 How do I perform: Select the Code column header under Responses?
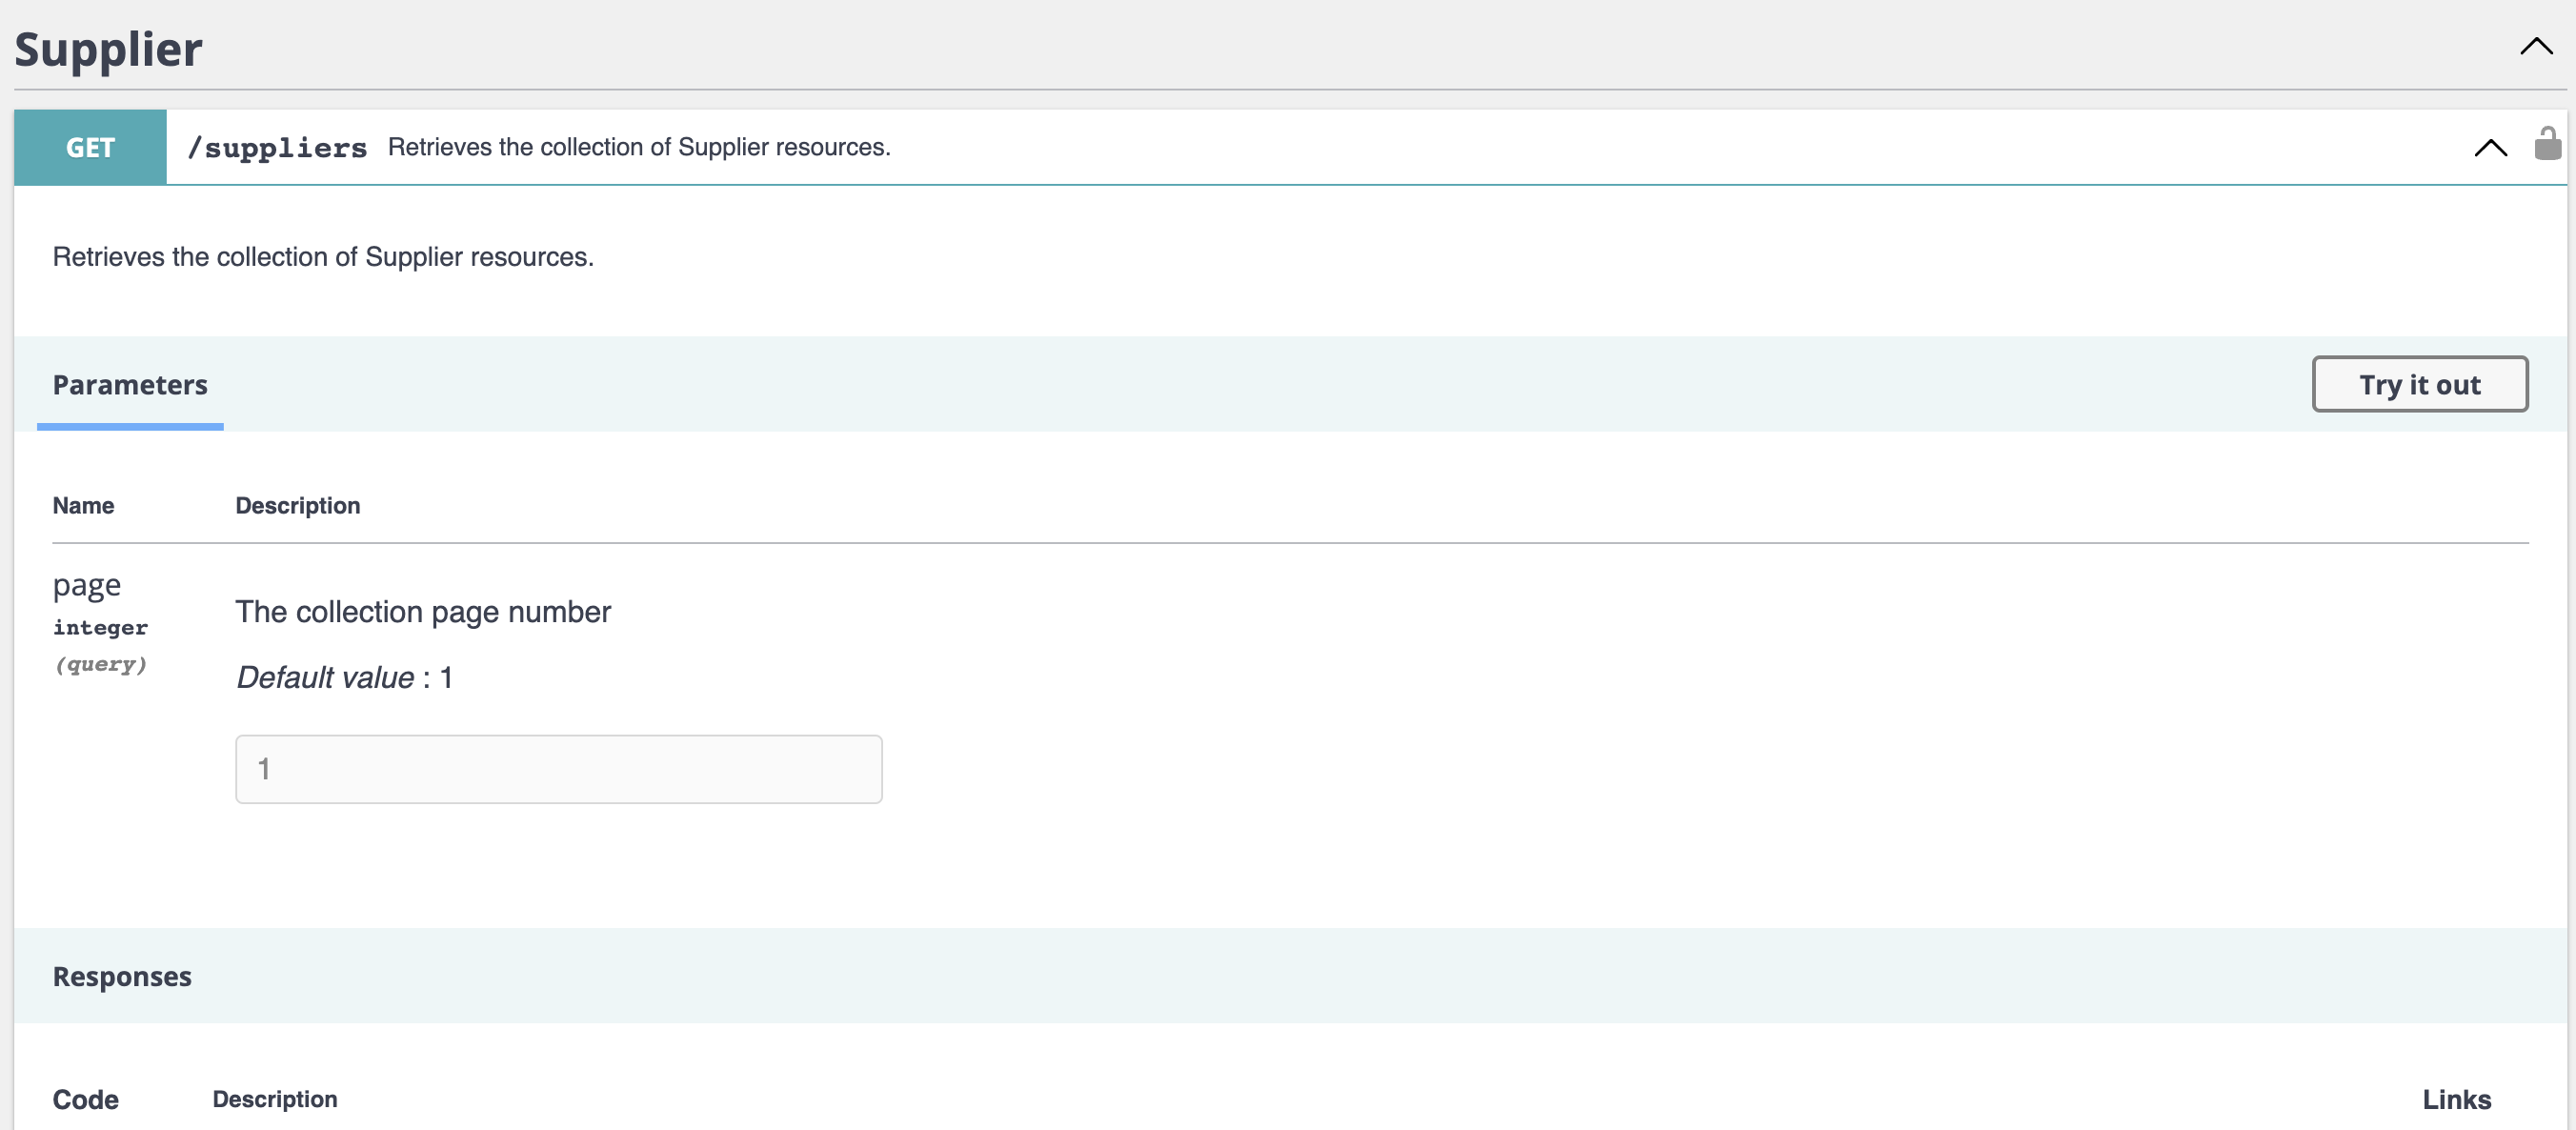[x=86, y=1099]
